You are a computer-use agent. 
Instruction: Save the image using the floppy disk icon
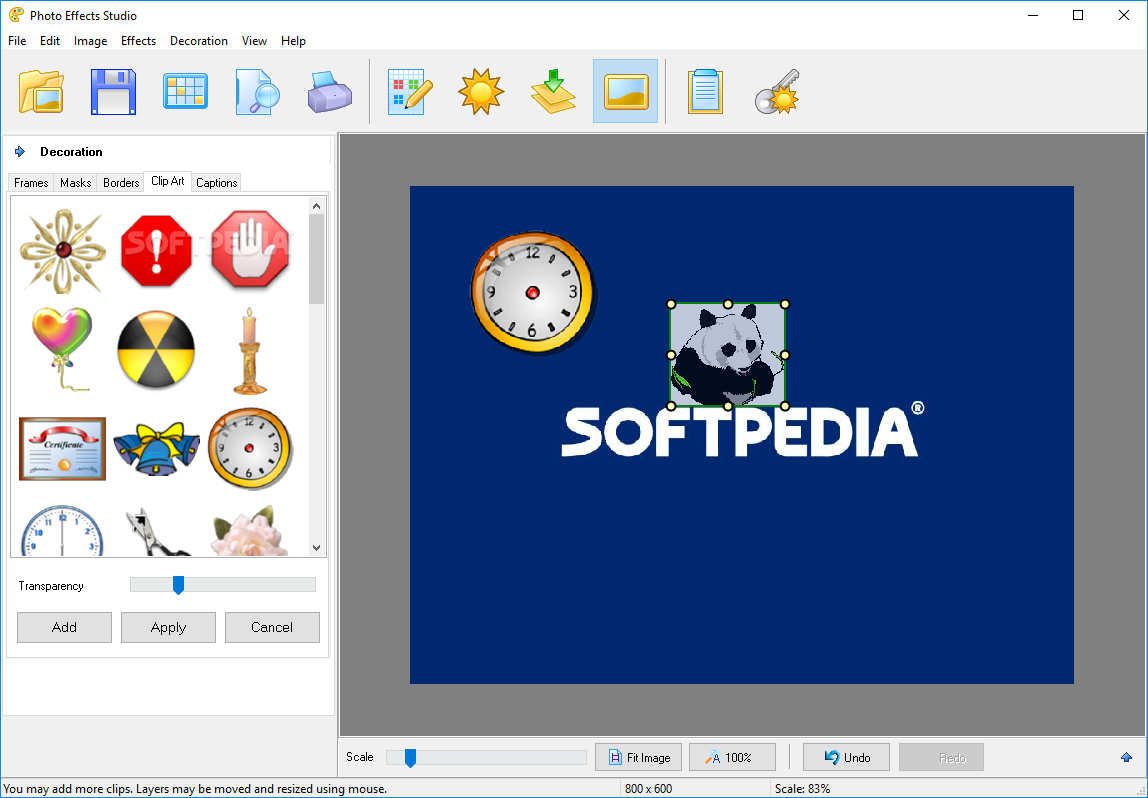point(113,92)
